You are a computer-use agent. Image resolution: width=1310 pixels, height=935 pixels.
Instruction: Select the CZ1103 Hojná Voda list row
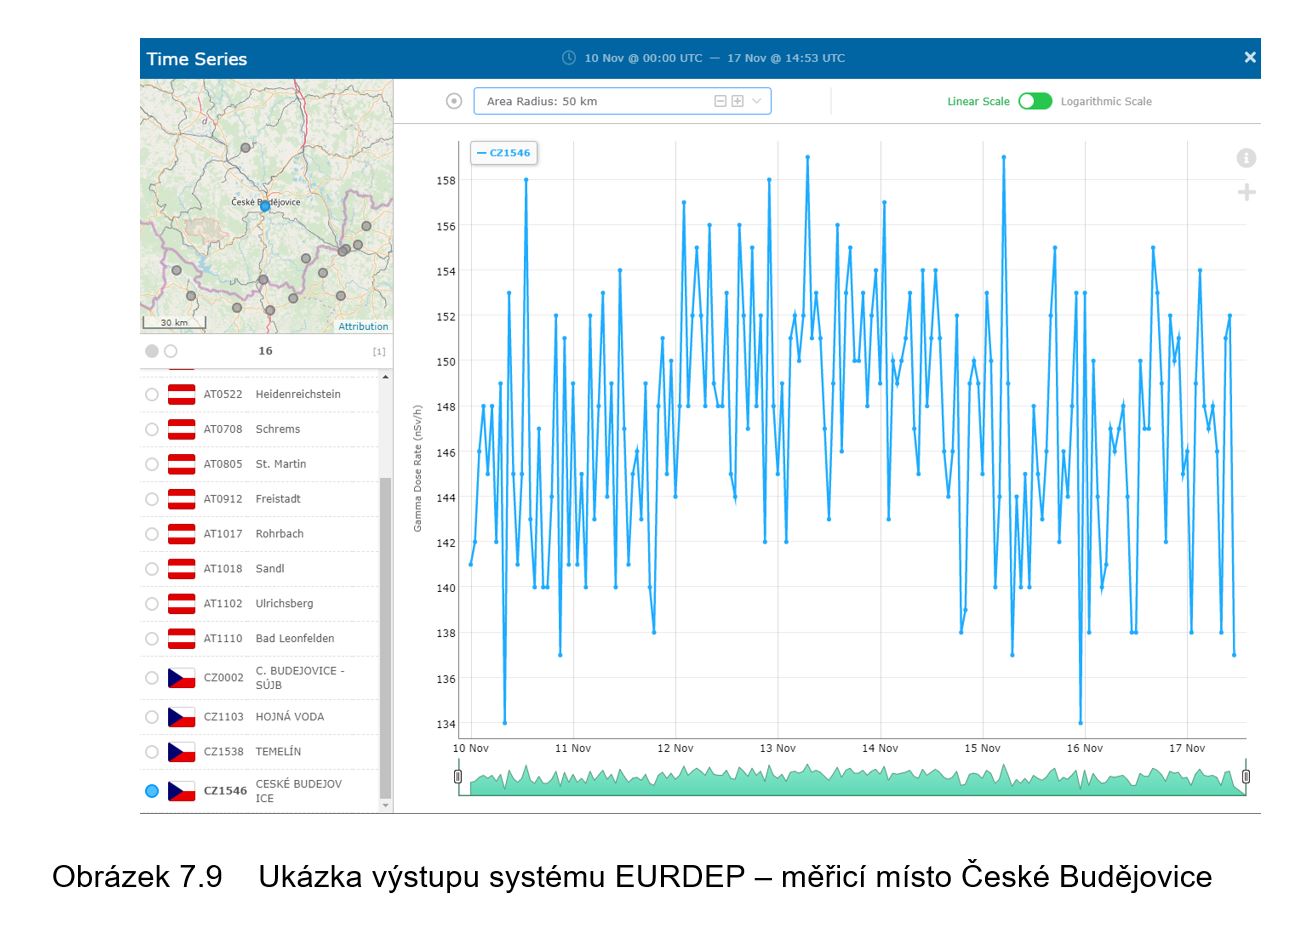pyautogui.click(x=260, y=717)
